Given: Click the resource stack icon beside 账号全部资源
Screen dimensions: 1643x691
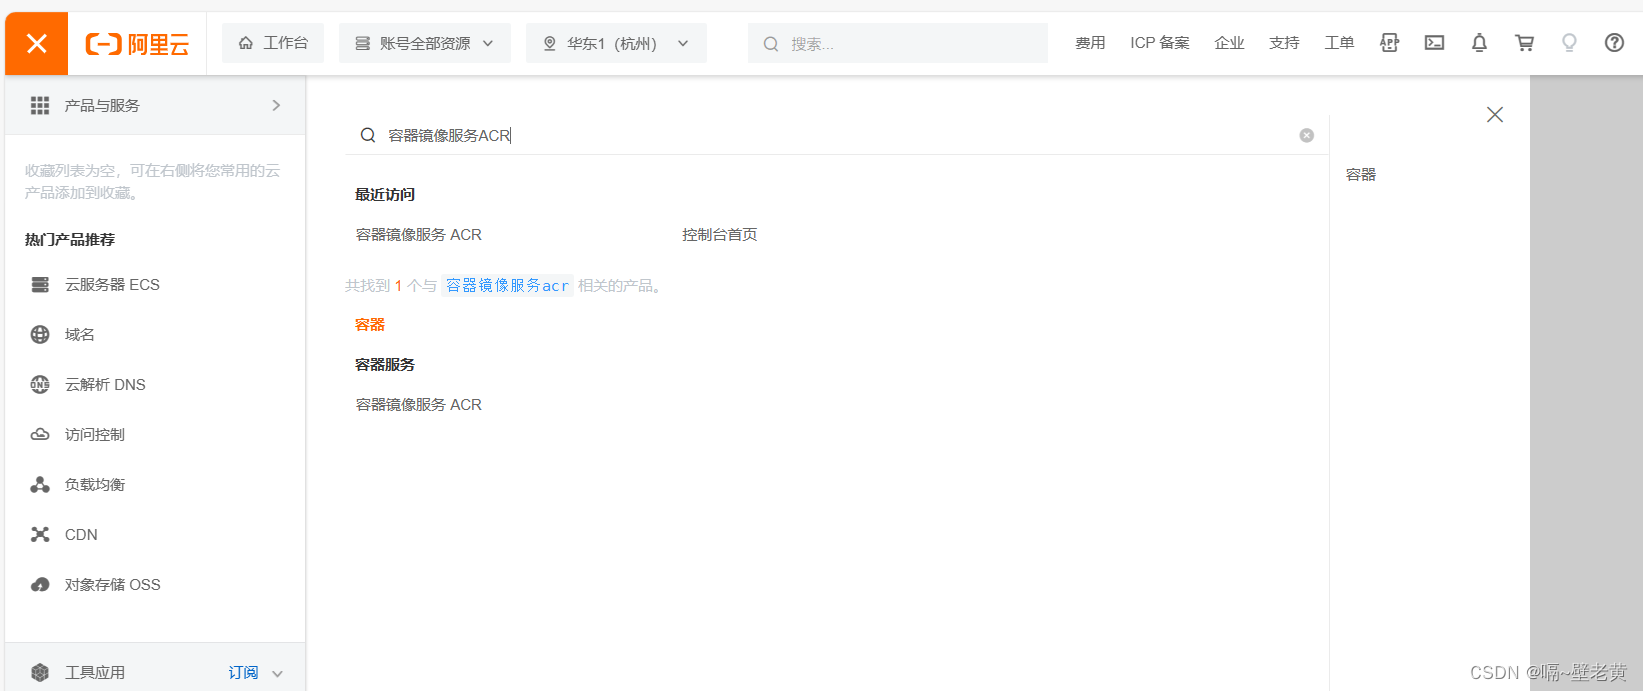Looking at the screenshot, I should [362, 43].
